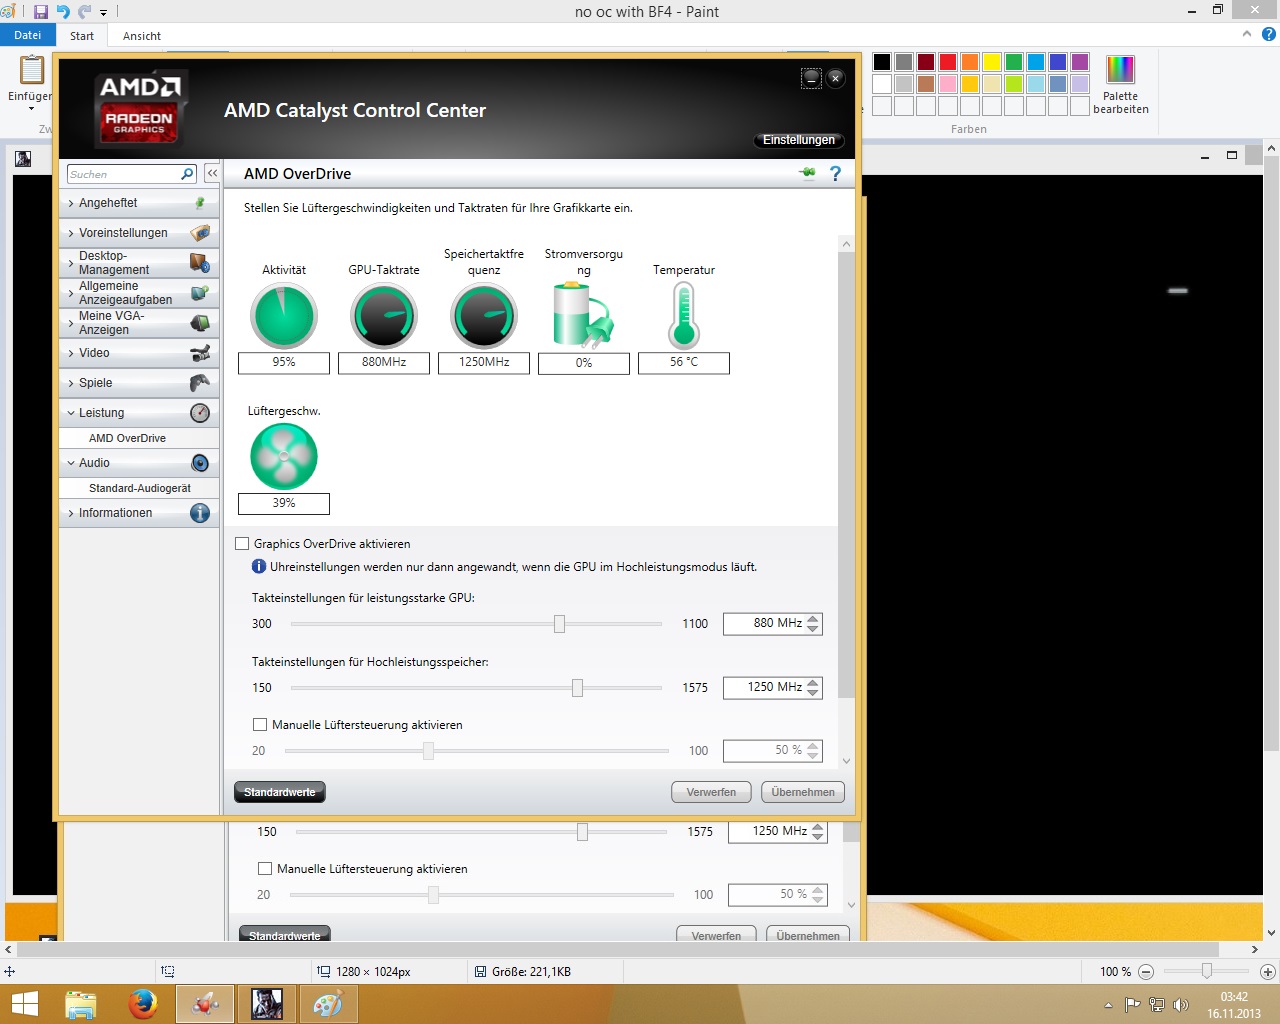Open the Datei menu in Paint
Screen dimensions: 1280x1024
coord(28,35)
